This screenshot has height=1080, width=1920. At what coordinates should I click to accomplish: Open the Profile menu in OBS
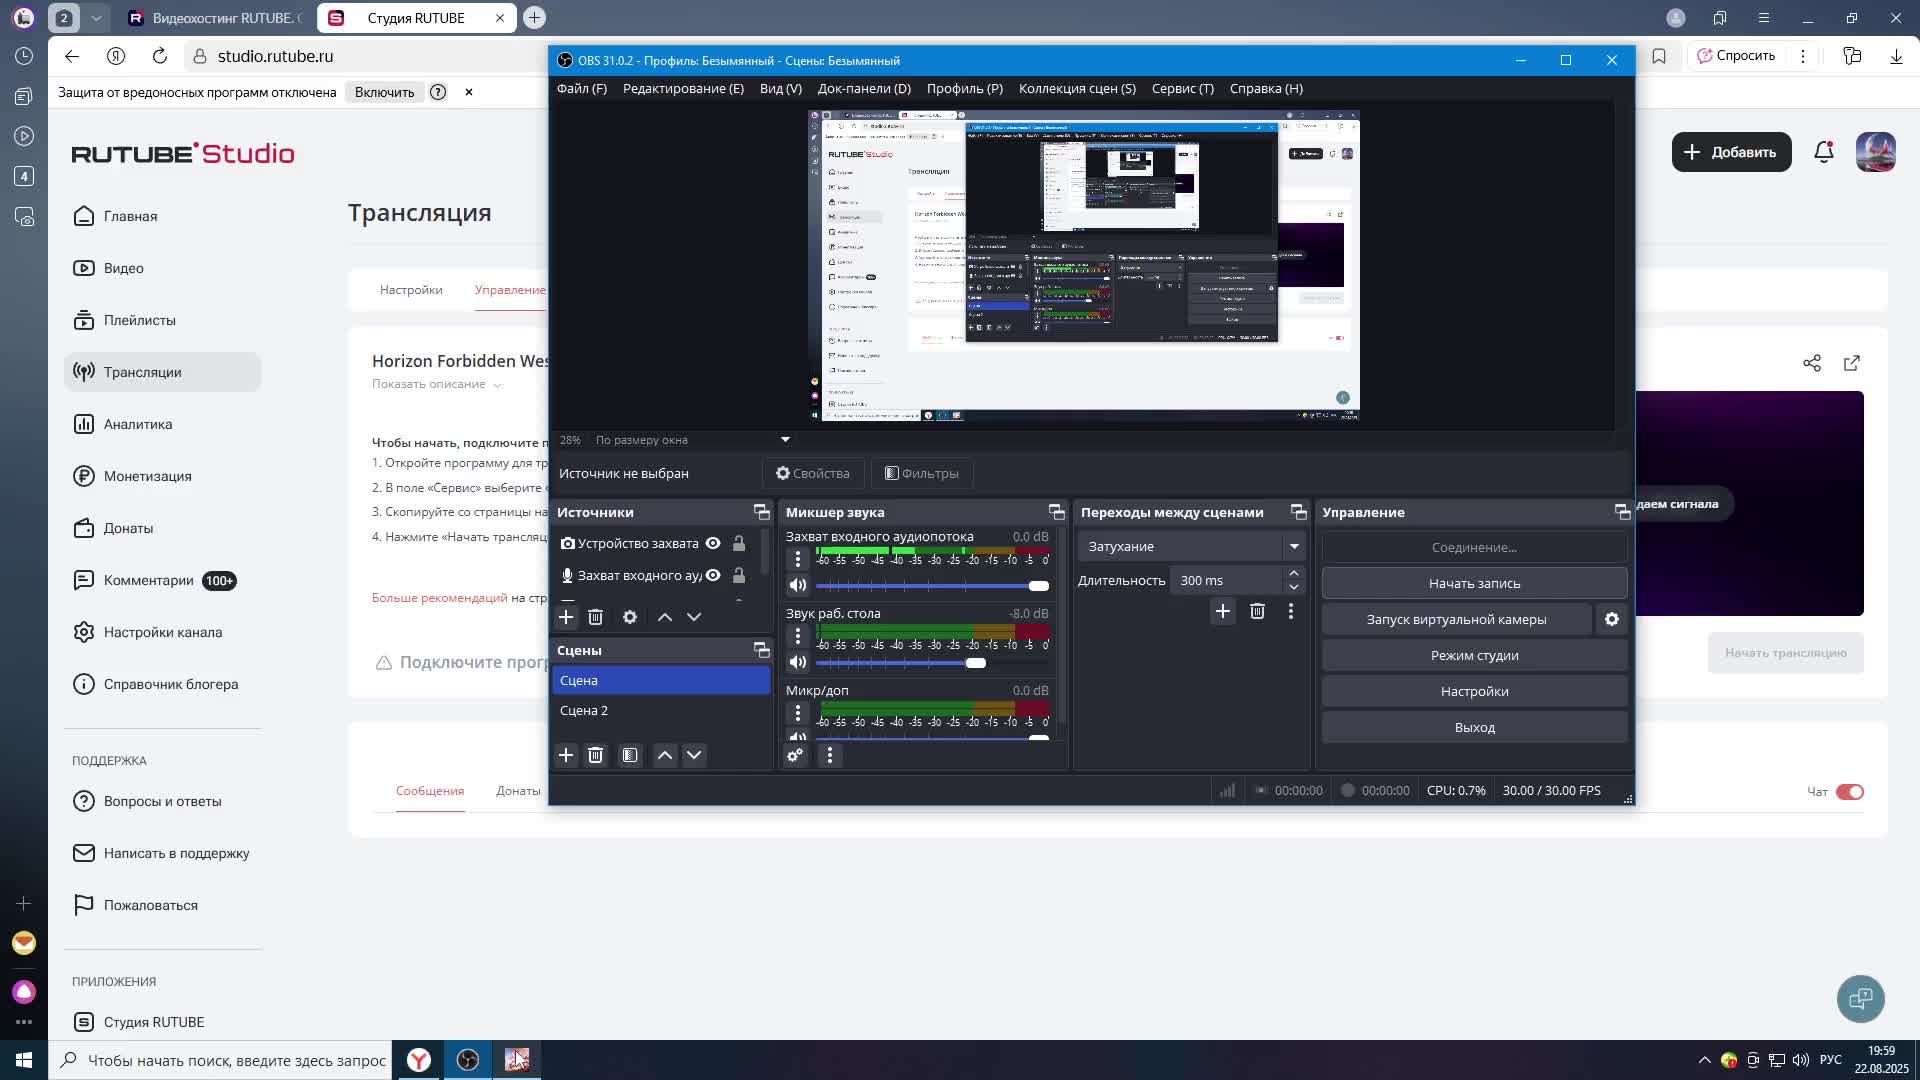964,88
